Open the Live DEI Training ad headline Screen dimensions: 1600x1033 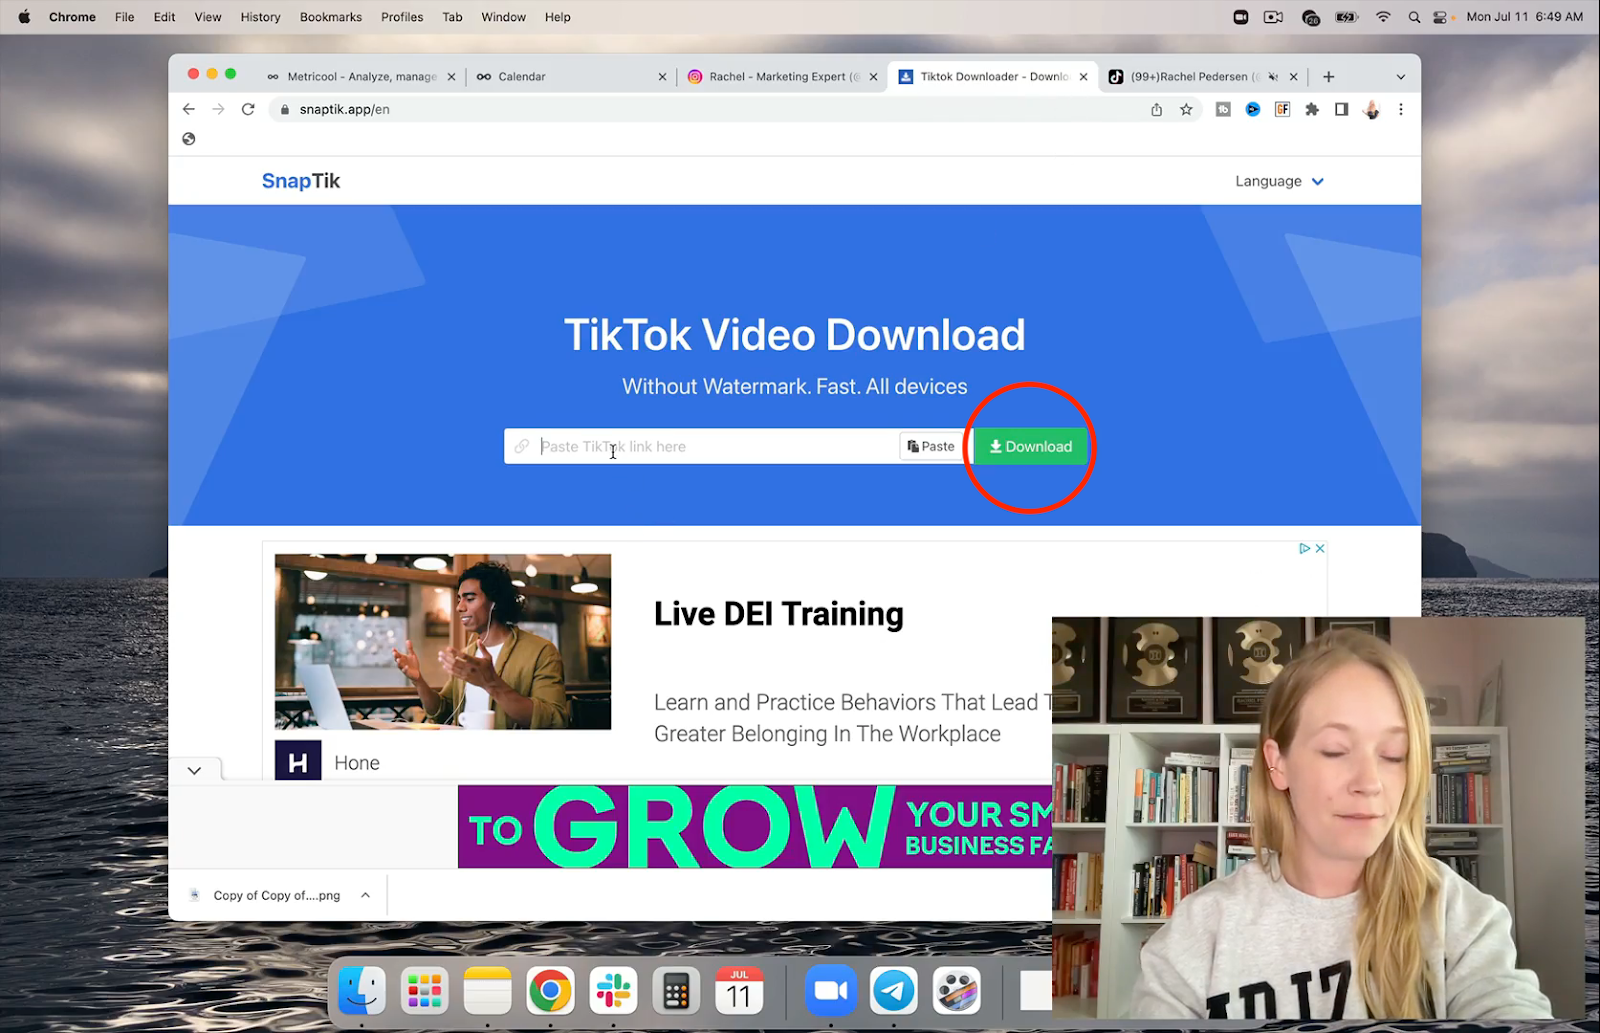[778, 613]
